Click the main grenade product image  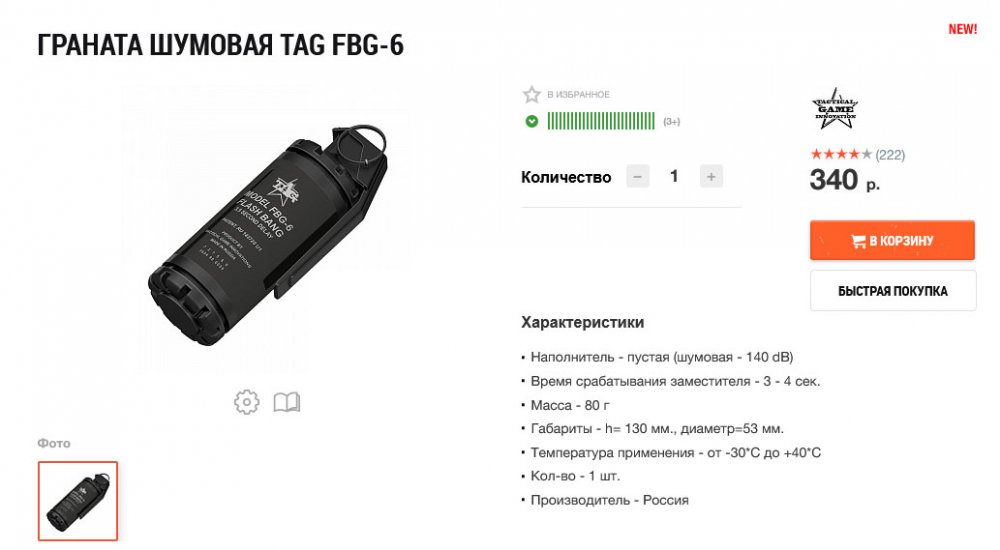268,235
